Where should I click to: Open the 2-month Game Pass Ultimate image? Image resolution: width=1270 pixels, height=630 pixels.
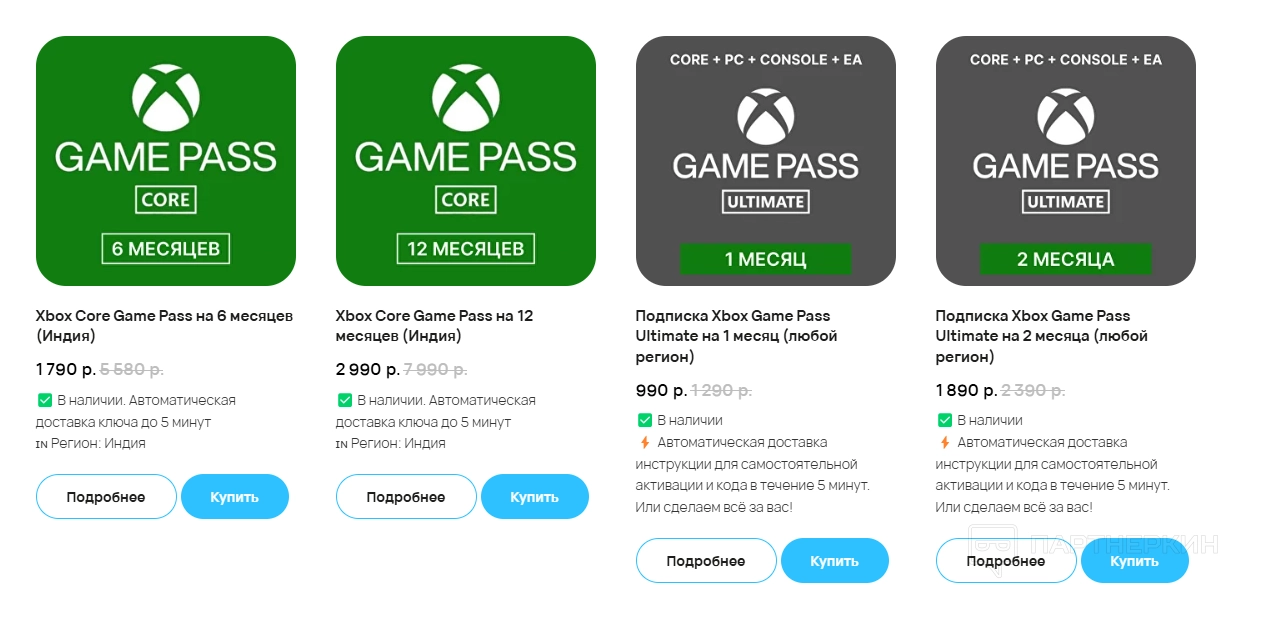[x=1065, y=161]
